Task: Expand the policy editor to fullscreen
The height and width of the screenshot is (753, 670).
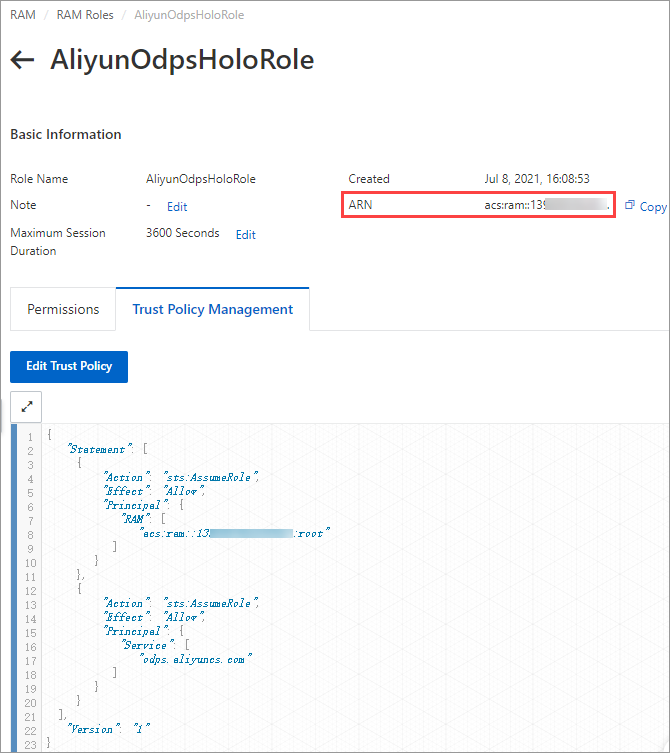Action: (26, 407)
